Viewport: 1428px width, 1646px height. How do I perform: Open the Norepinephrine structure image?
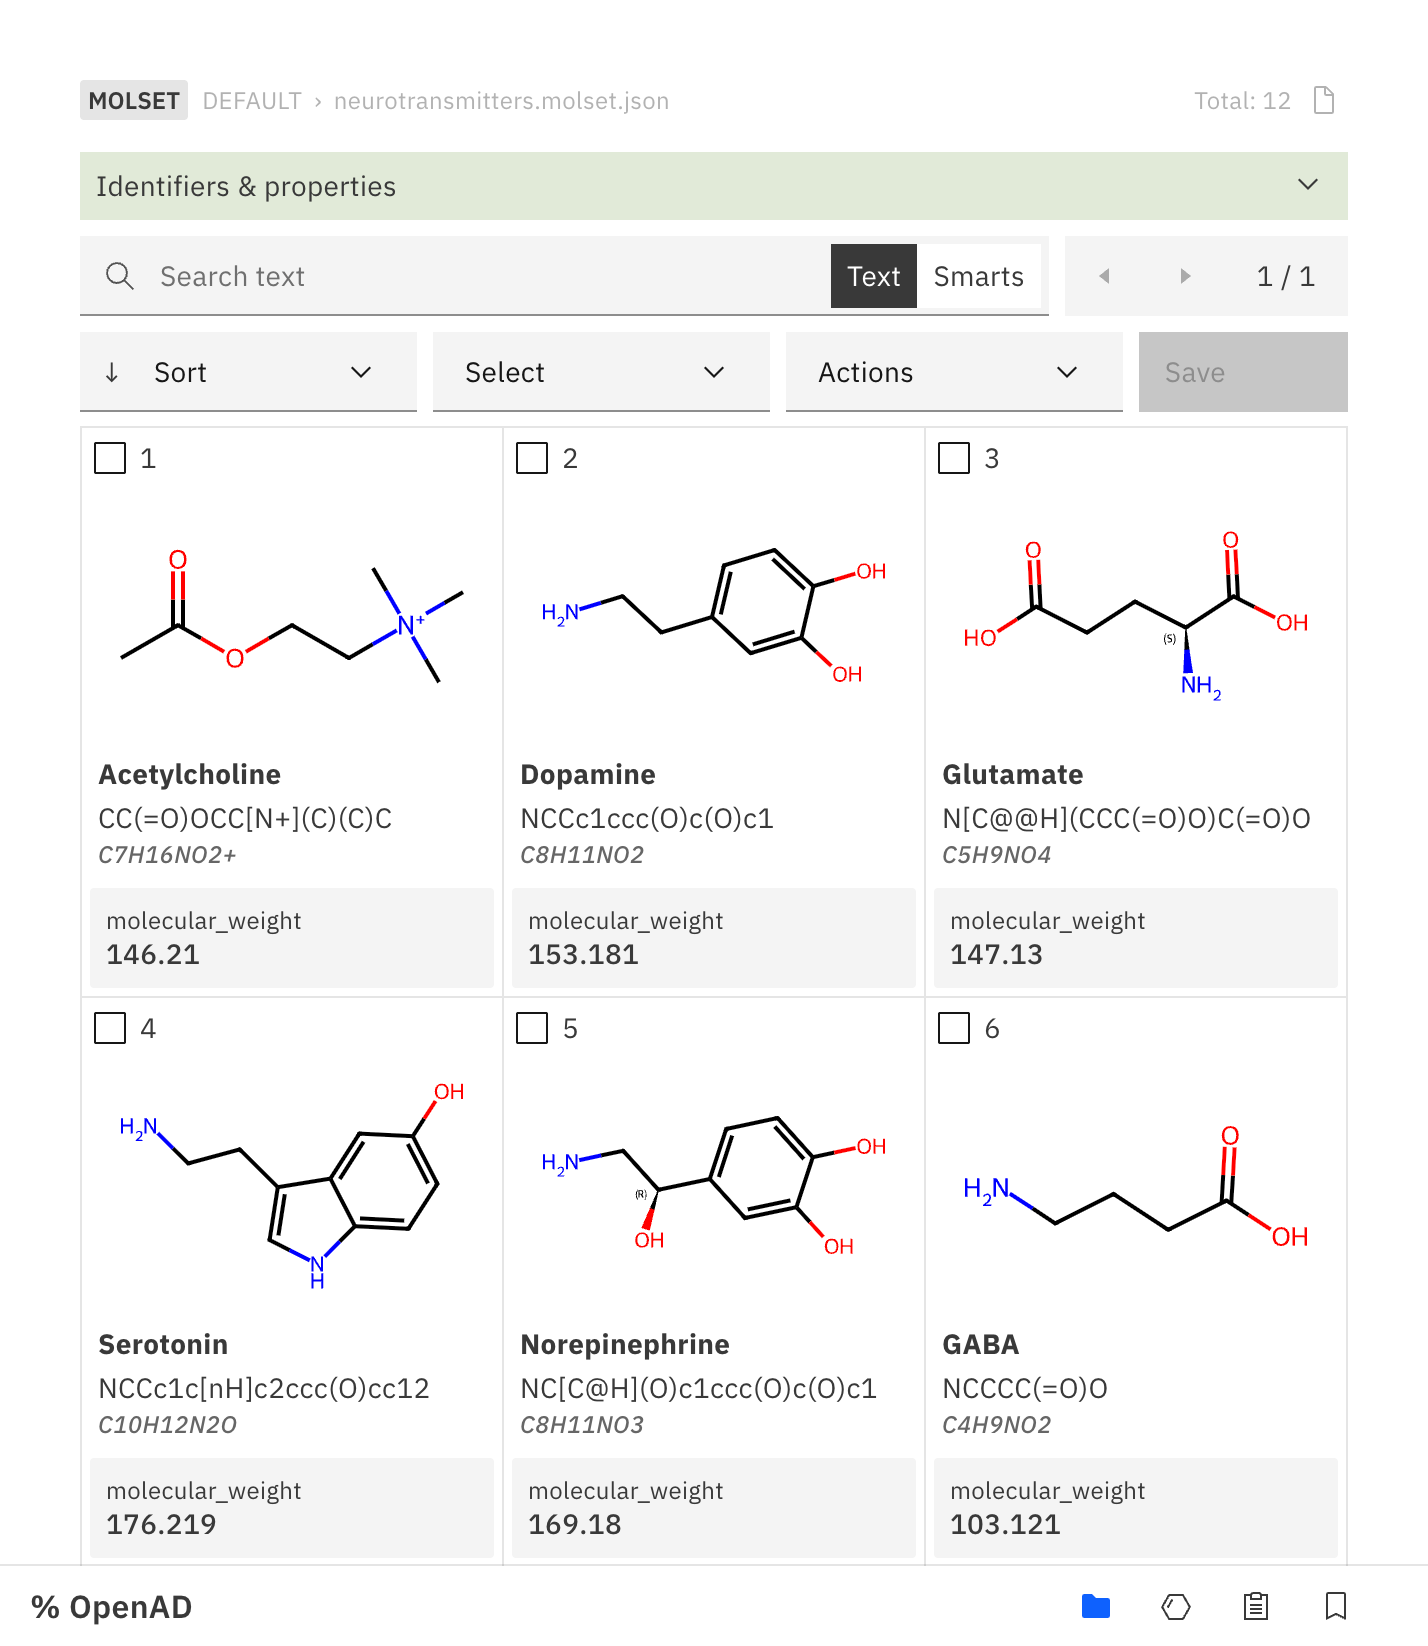714,1186
